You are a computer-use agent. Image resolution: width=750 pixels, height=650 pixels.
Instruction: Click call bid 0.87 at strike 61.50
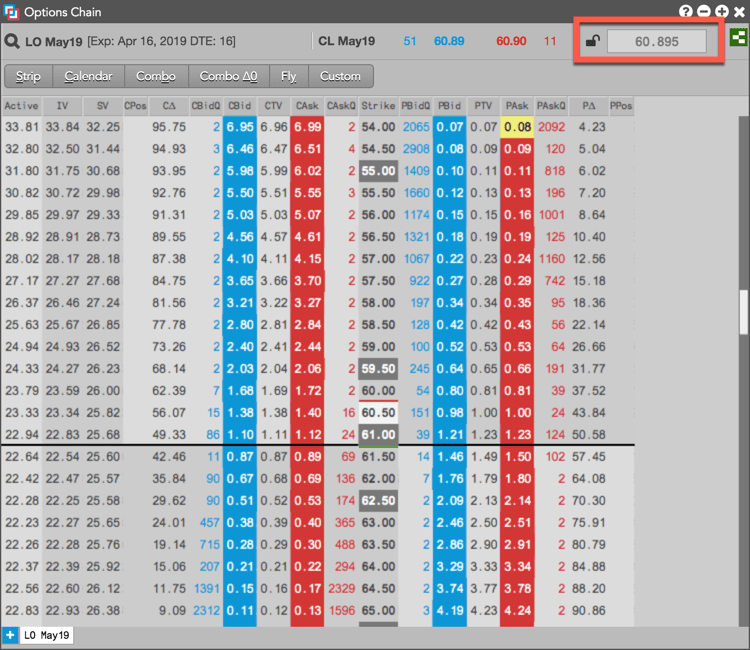240,457
